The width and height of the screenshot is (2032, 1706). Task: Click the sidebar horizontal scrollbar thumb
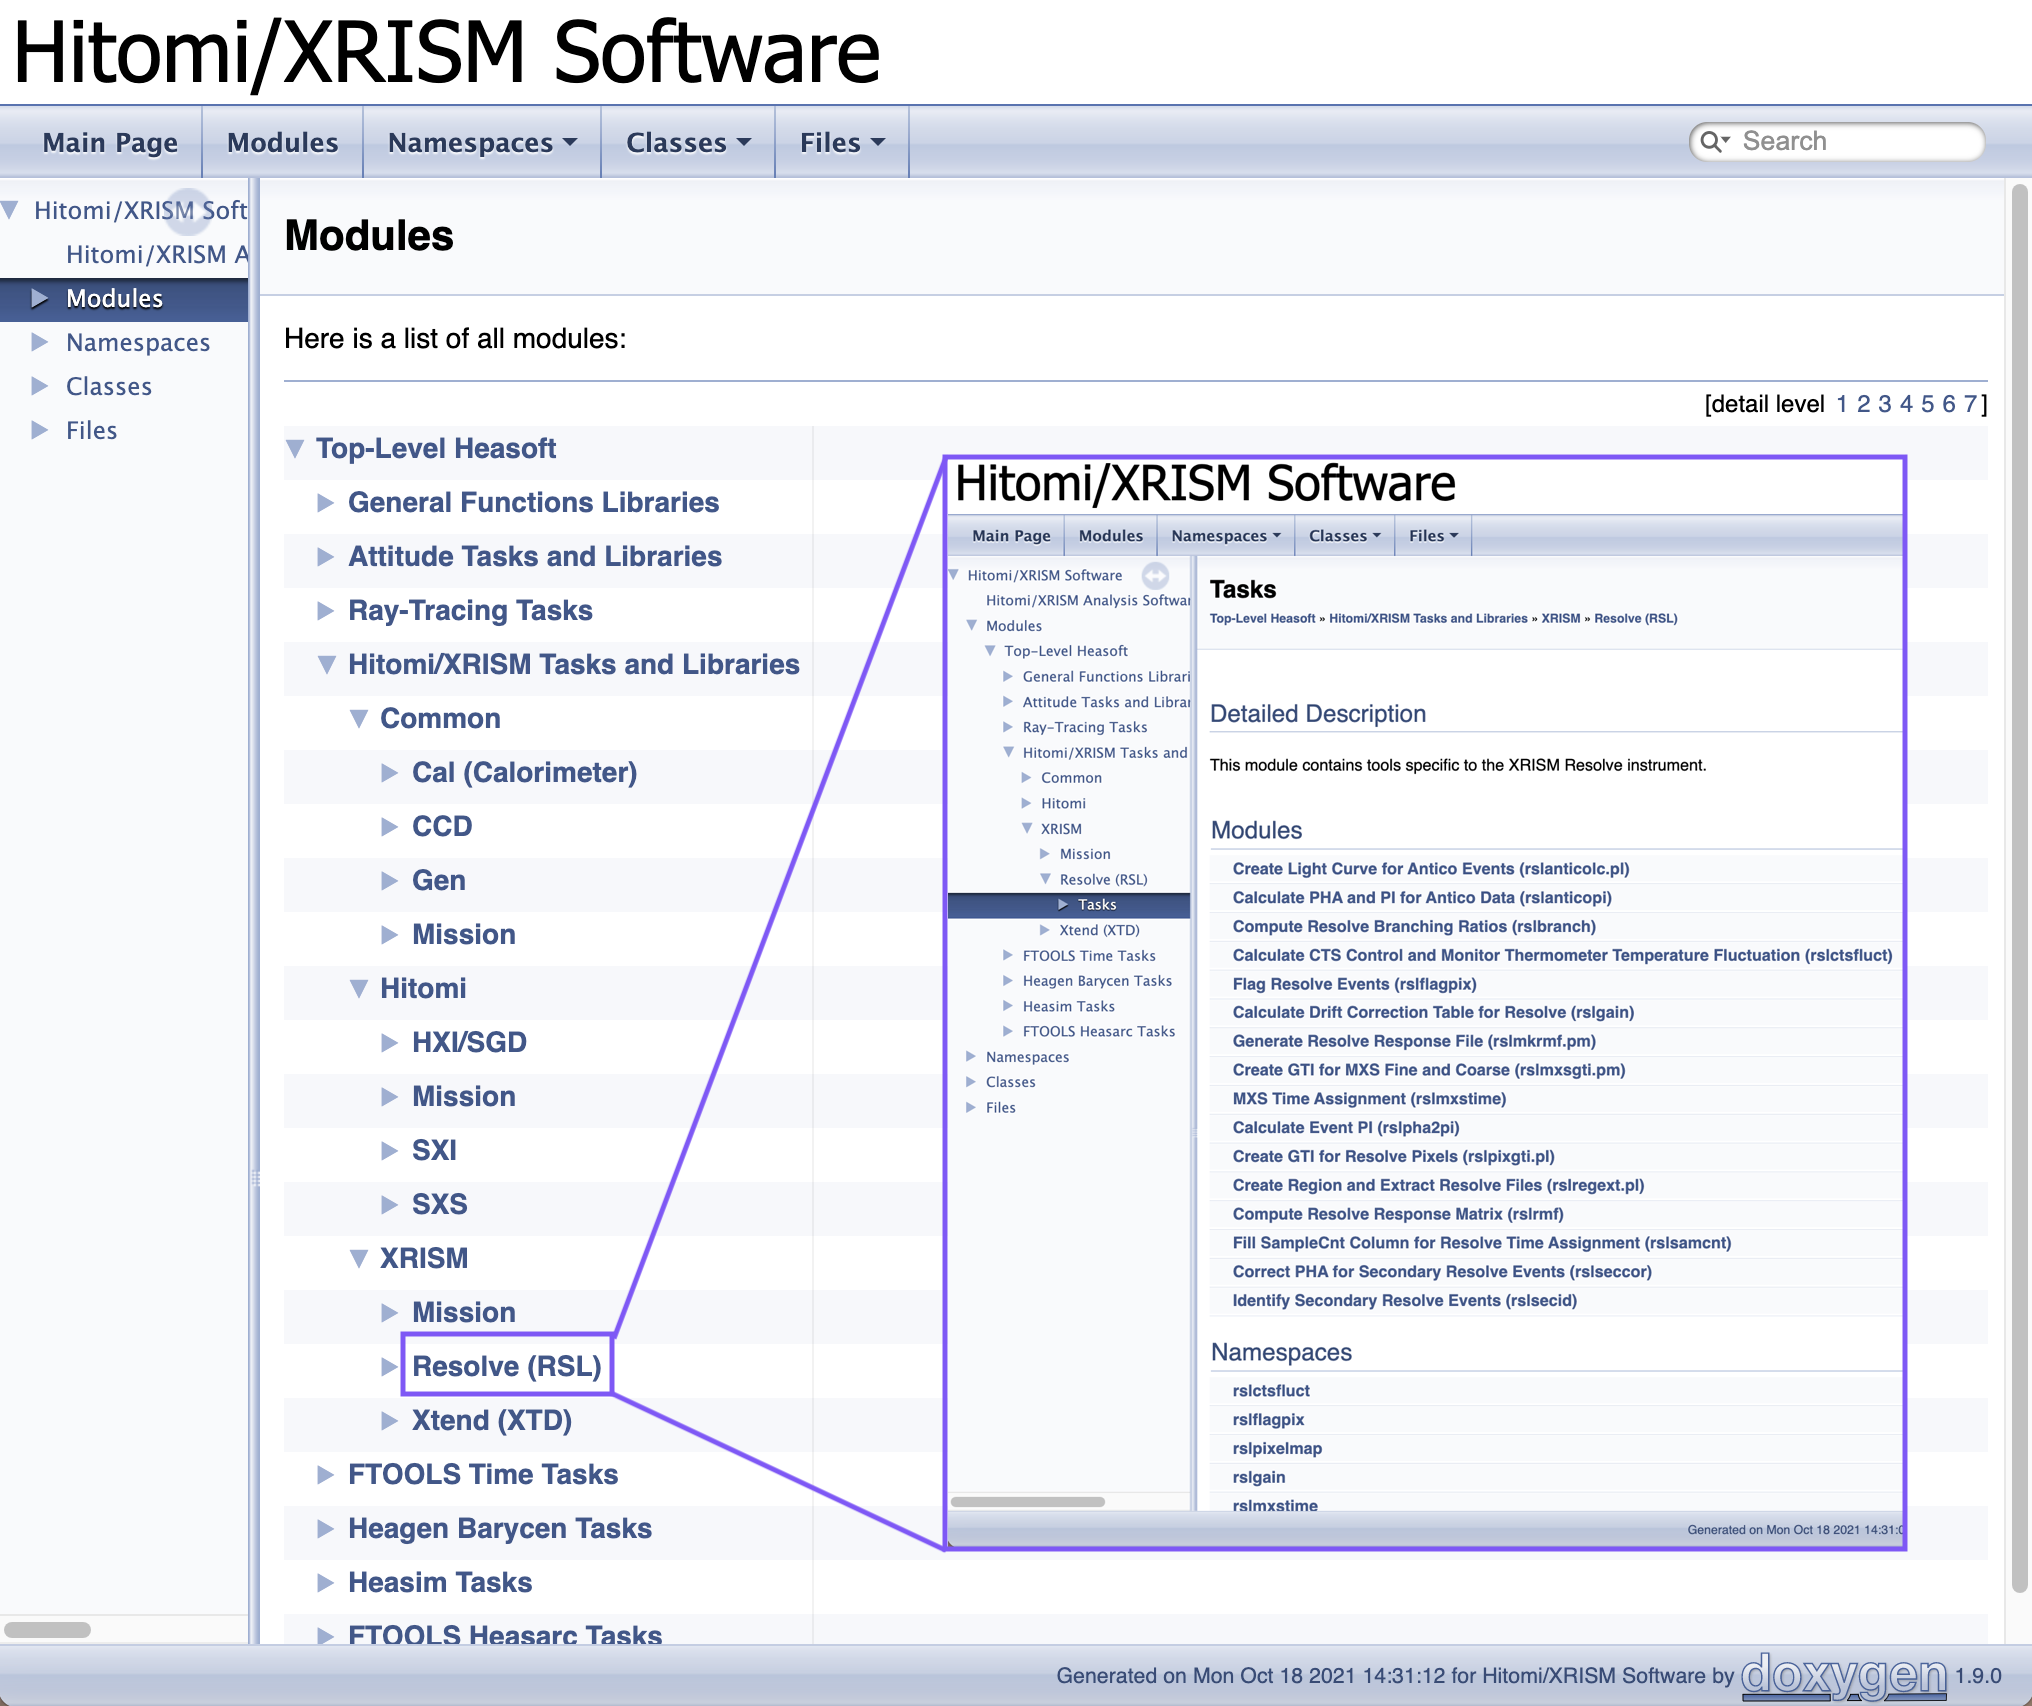(47, 1629)
